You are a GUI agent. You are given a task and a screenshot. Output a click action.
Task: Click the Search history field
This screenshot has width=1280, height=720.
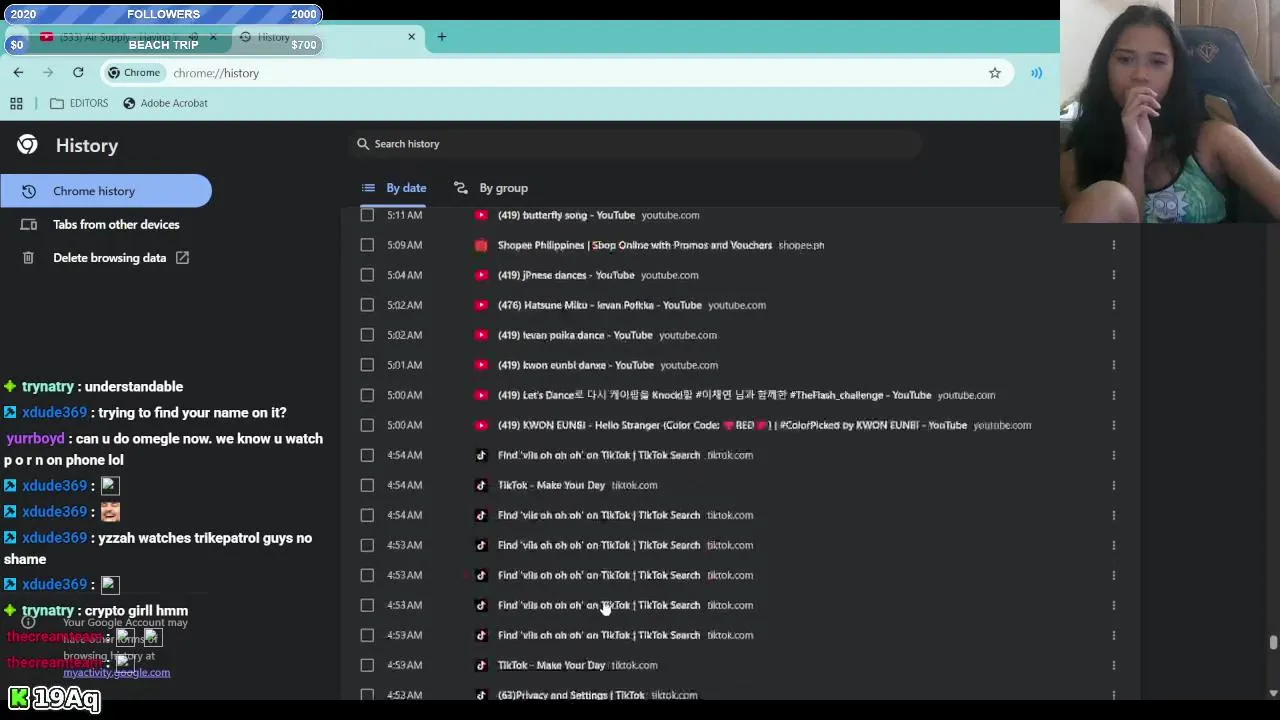click(635, 144)
